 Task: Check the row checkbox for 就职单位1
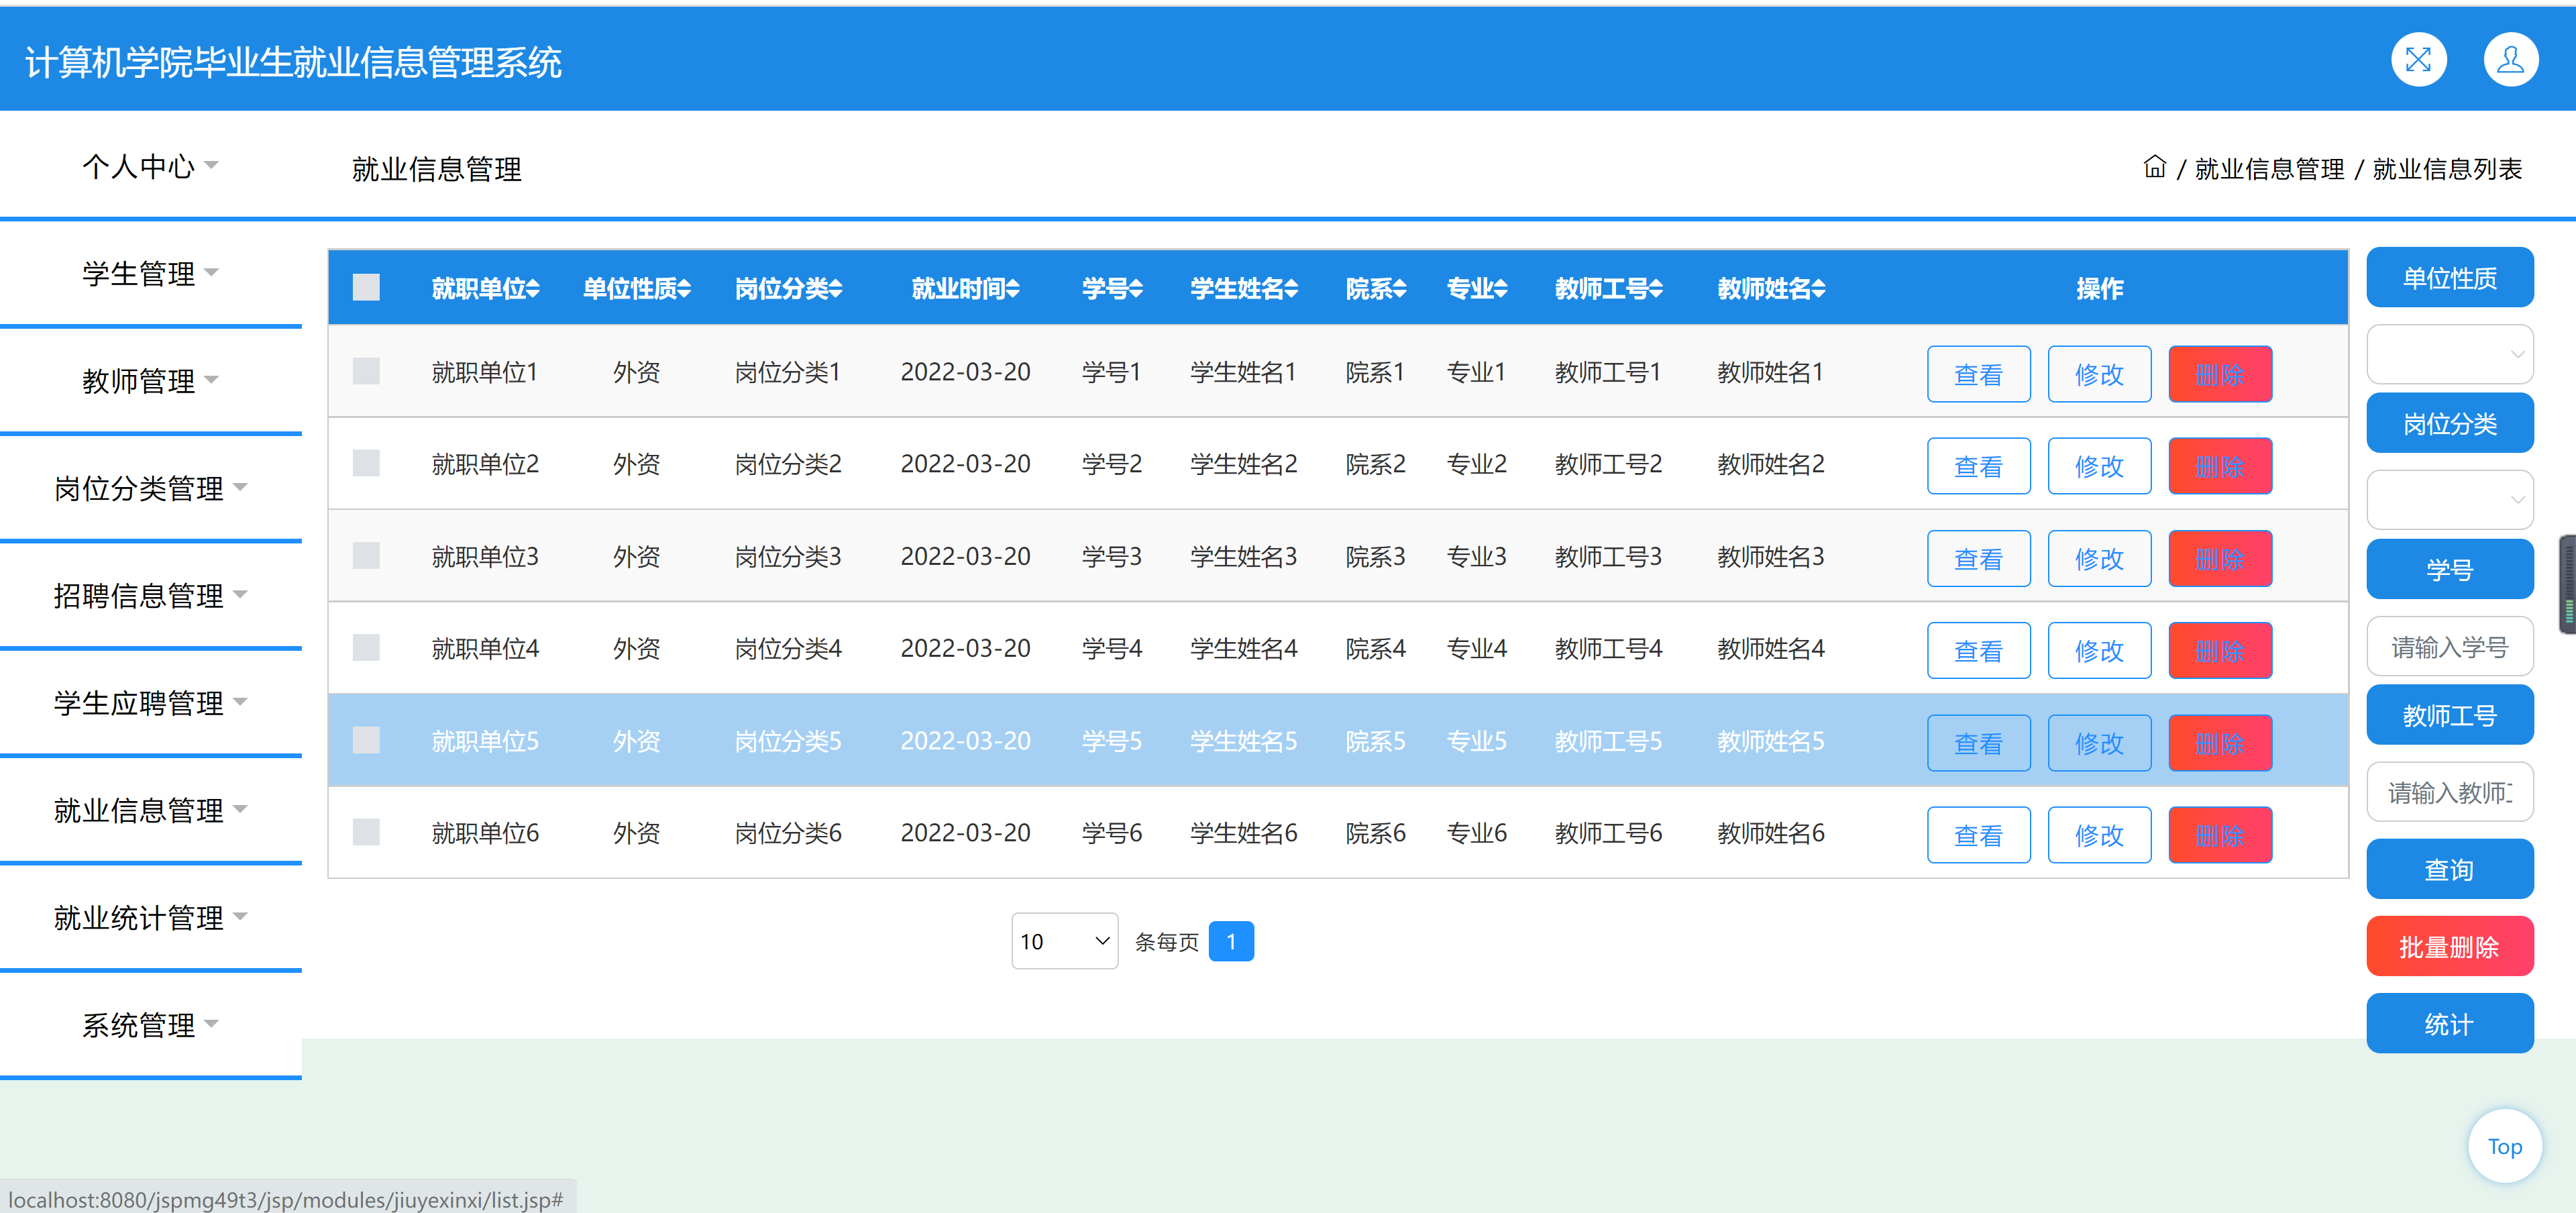(x=366, y=372)
